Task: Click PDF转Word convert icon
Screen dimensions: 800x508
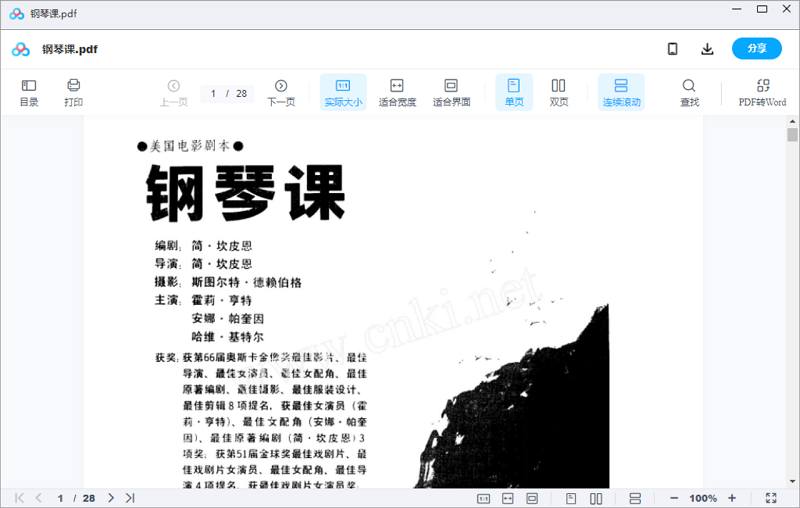Action: click(762, 92)
